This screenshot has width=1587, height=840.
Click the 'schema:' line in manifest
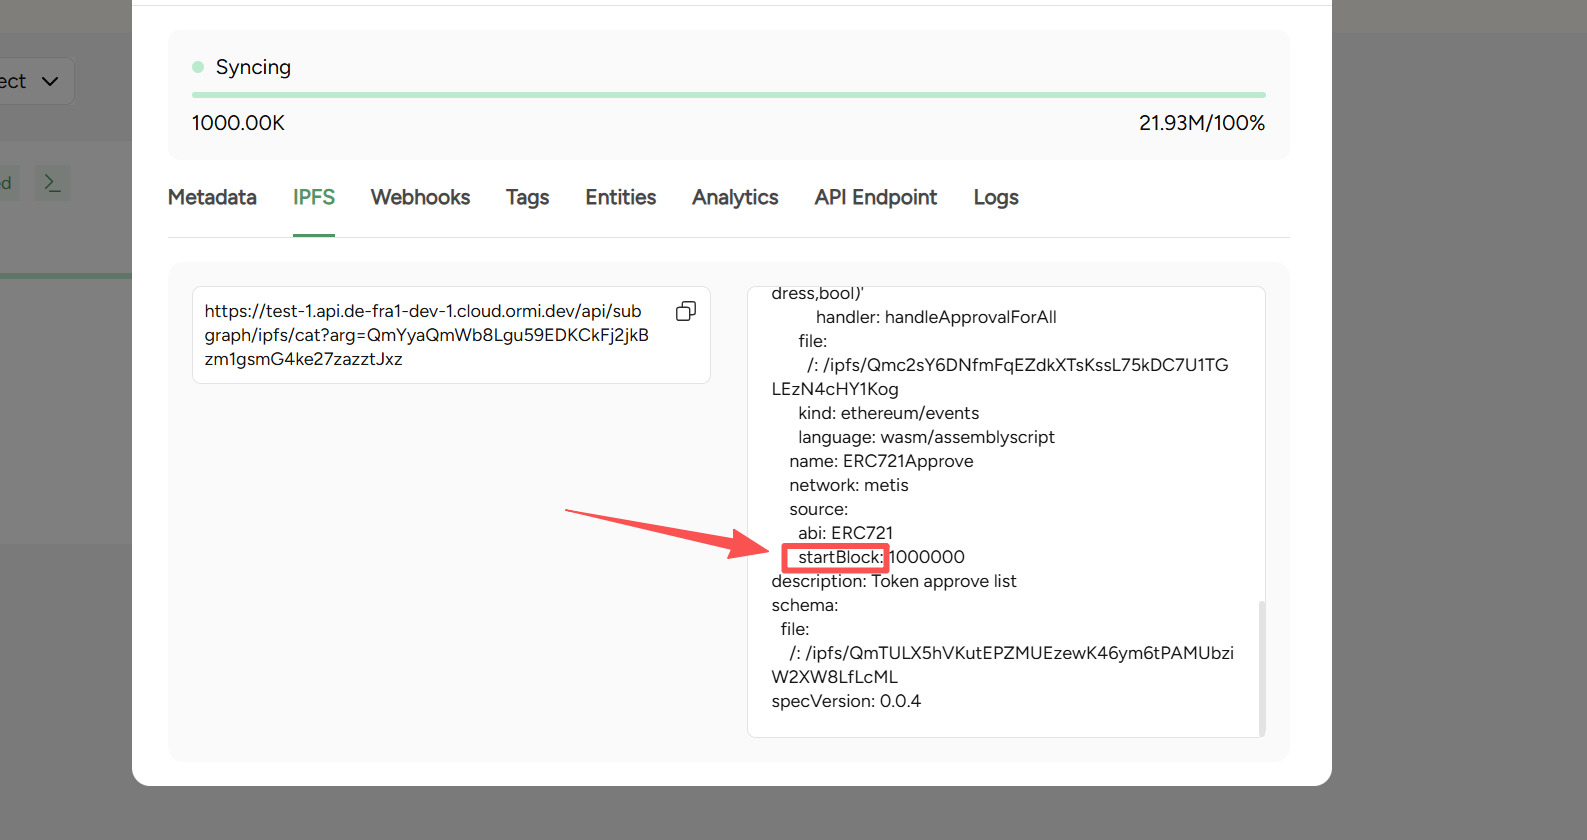pyautogui.click(x=805, y=605)
